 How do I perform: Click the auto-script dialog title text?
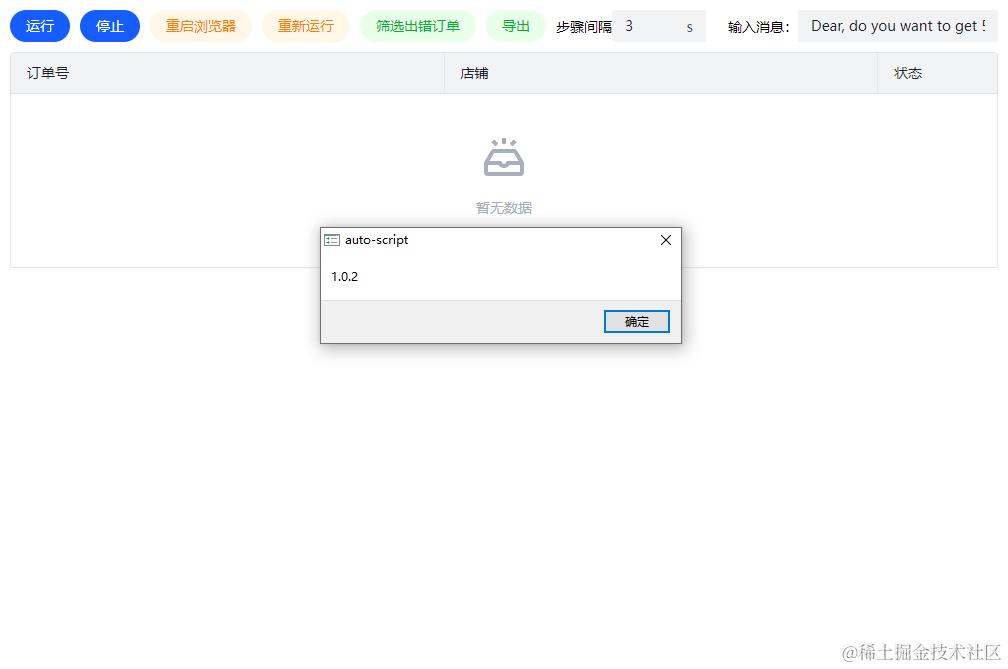(376, 240)
